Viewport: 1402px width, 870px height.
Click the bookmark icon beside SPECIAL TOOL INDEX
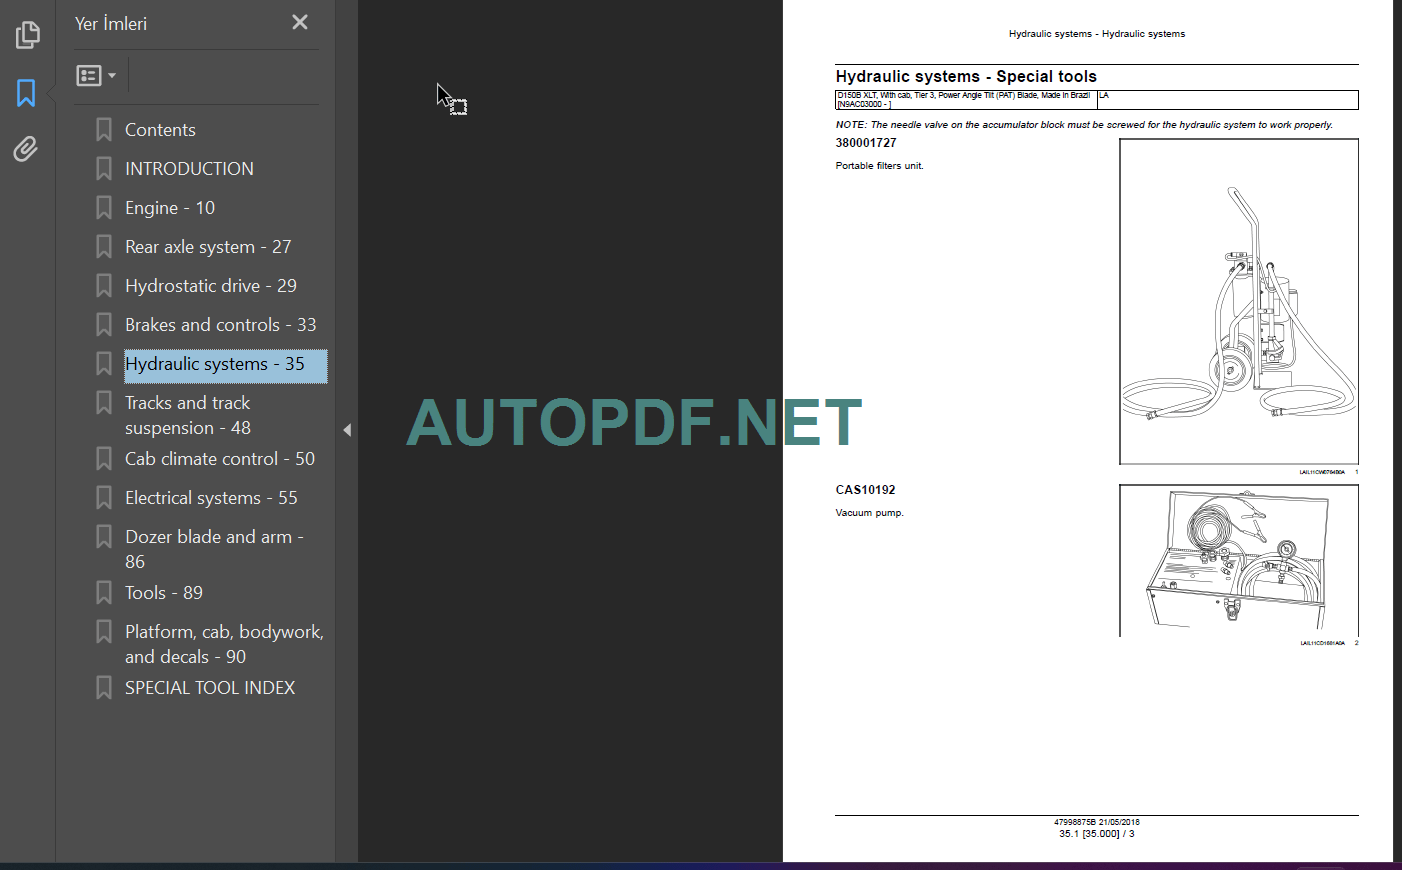tap(104, 687)
